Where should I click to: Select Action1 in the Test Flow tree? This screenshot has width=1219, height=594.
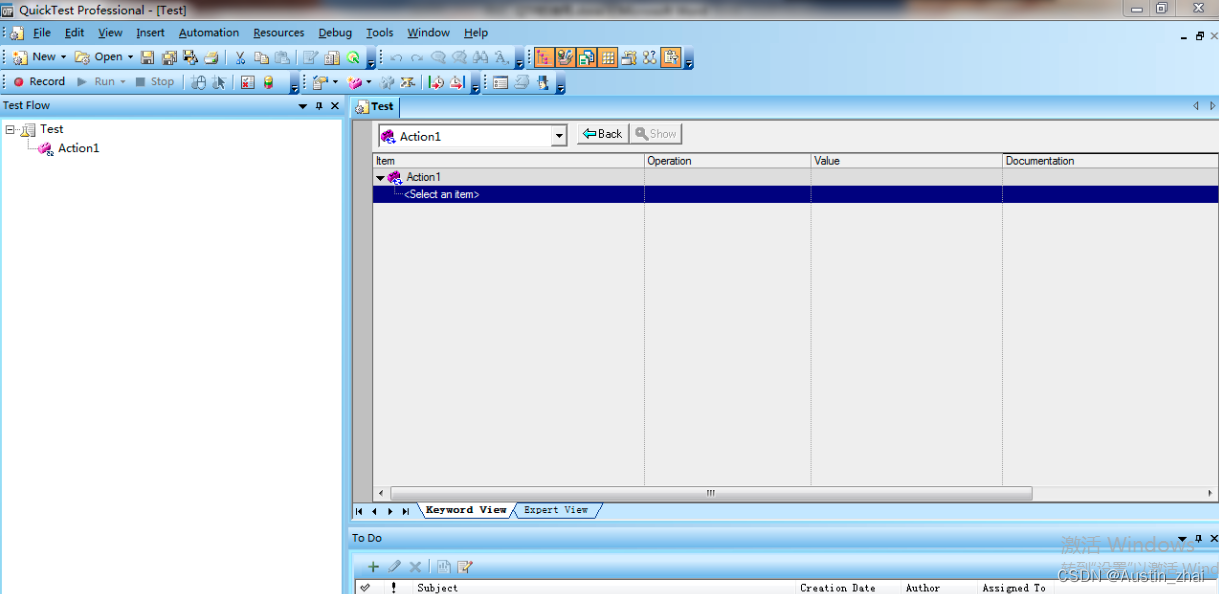click(78, 148)
